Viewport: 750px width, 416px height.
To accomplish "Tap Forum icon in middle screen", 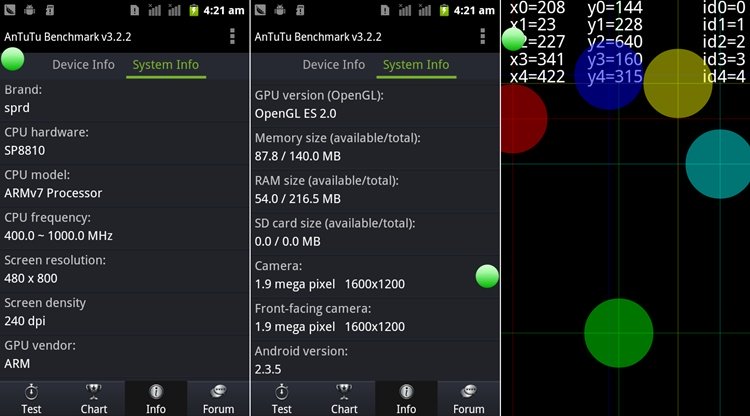I will point(468,391).
